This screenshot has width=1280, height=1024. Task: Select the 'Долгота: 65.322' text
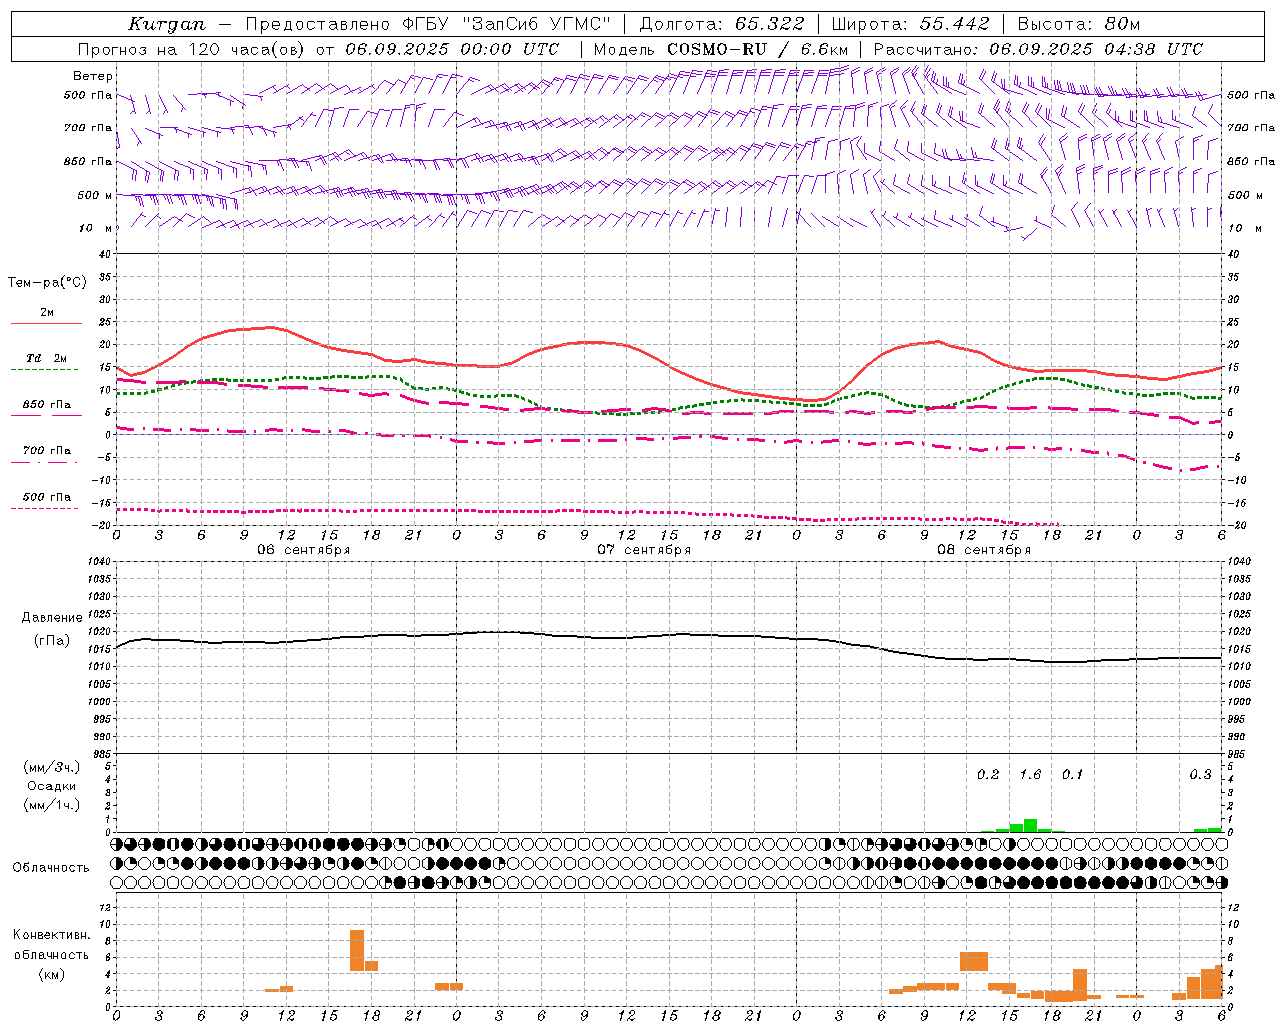point(722,24)
